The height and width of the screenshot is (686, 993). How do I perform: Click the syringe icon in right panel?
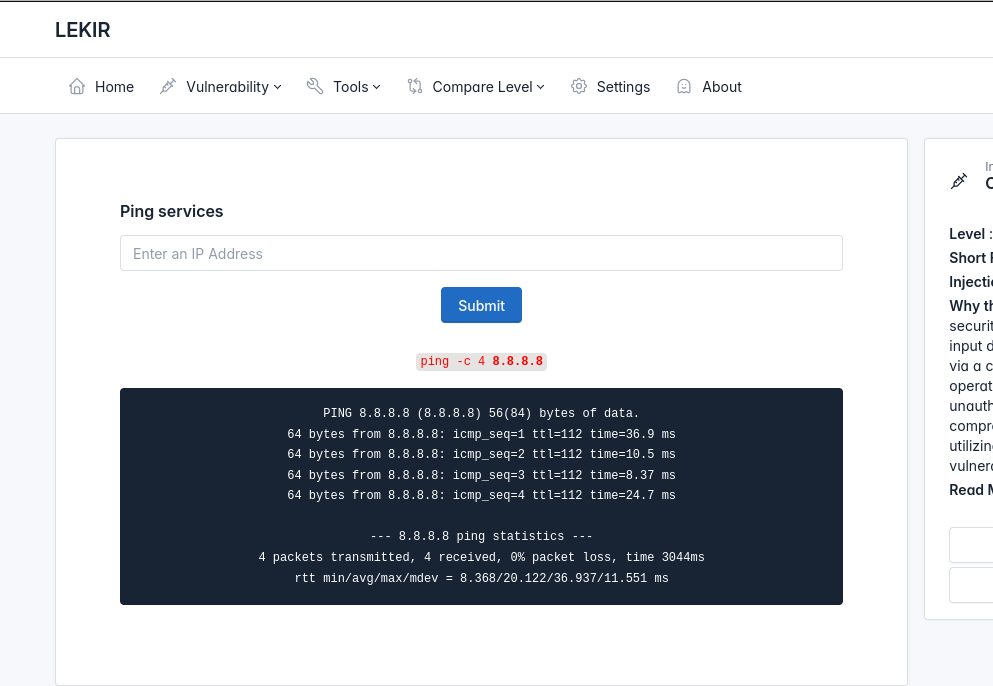click(x=959, y=181)
